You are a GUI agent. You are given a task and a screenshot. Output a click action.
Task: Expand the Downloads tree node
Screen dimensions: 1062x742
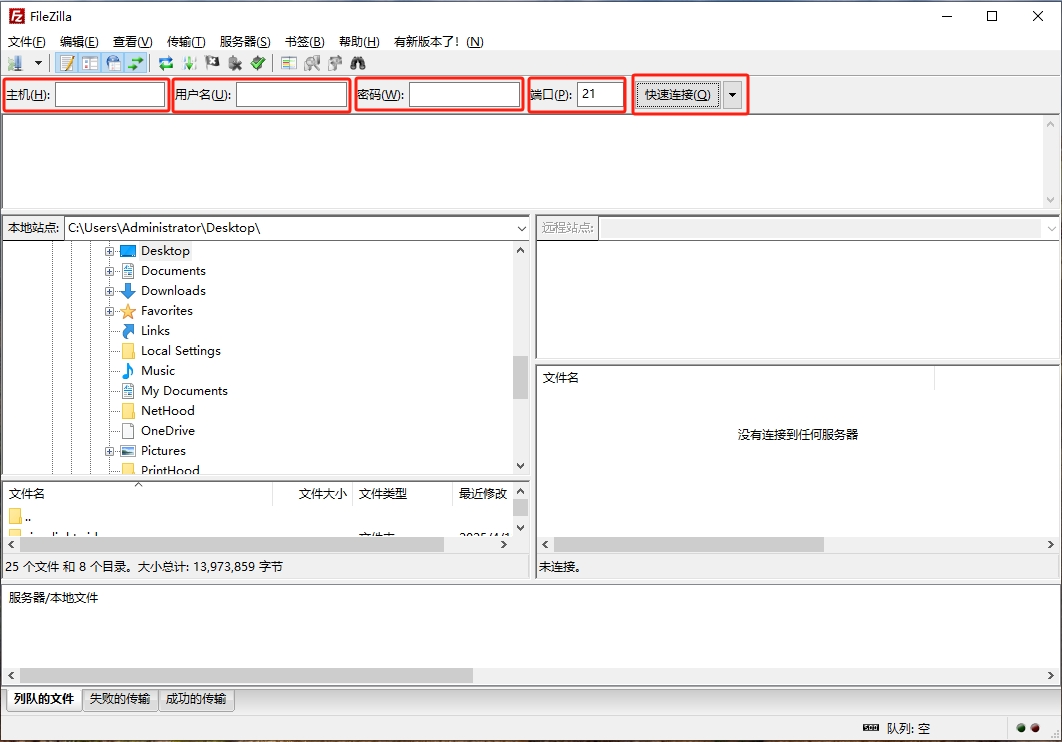point(109,291)
